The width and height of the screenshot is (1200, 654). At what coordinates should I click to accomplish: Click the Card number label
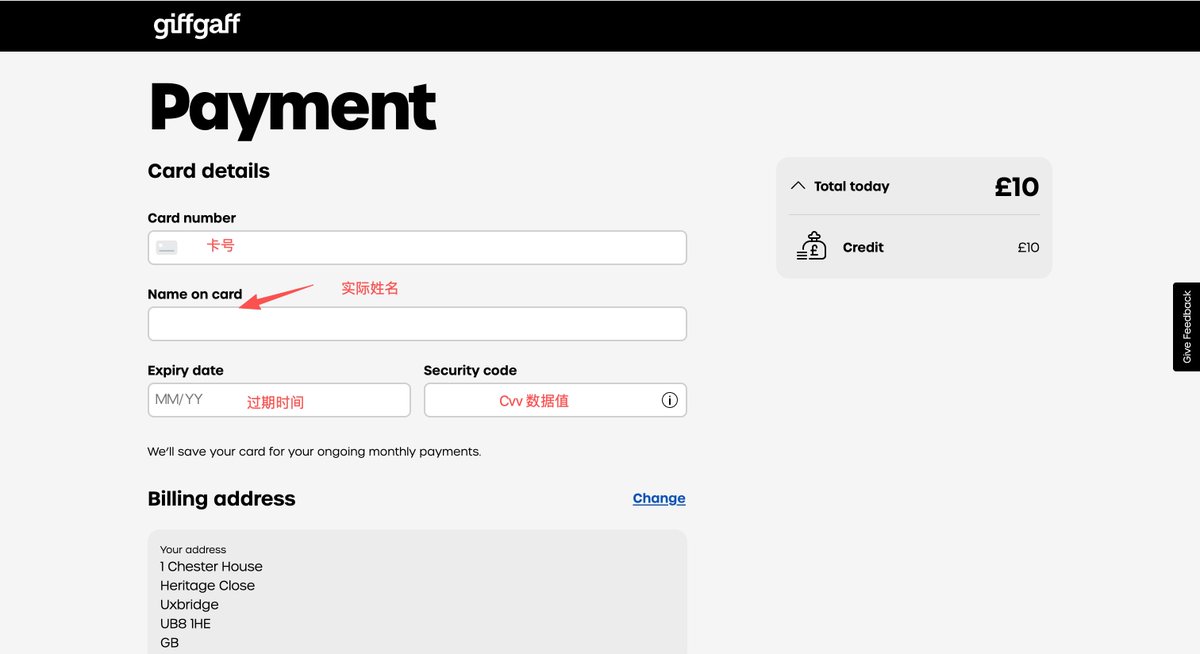pos(191,218)
